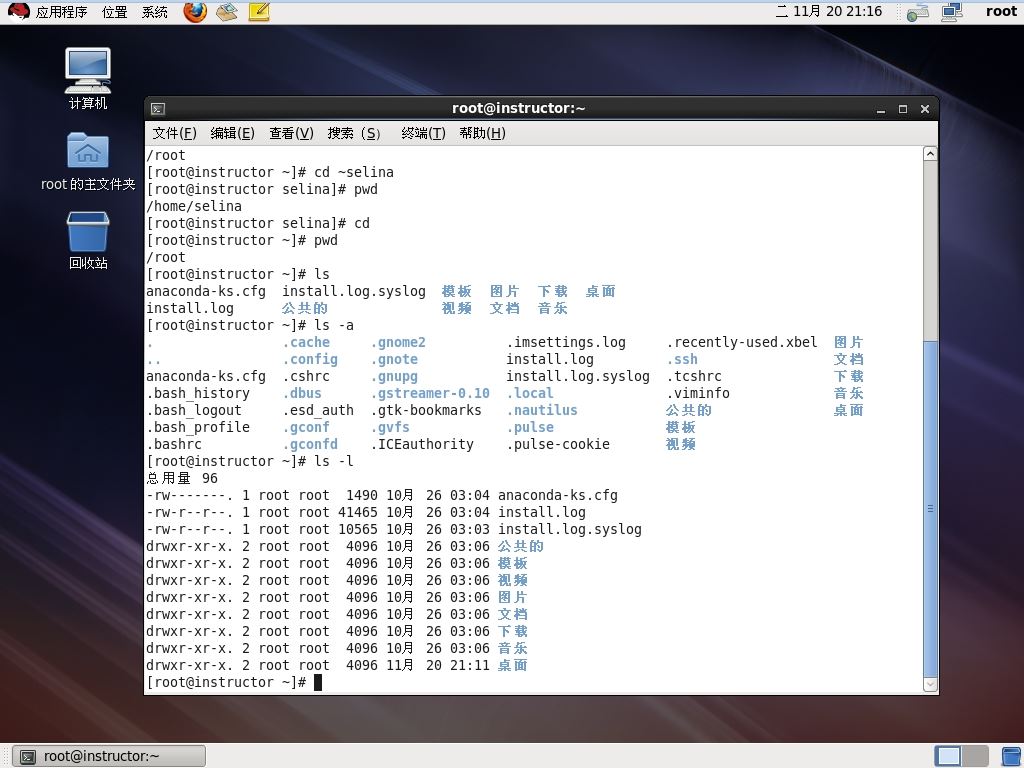Open the Computer desktop icon
1024x768 pixels.
[x=88, y=78]
